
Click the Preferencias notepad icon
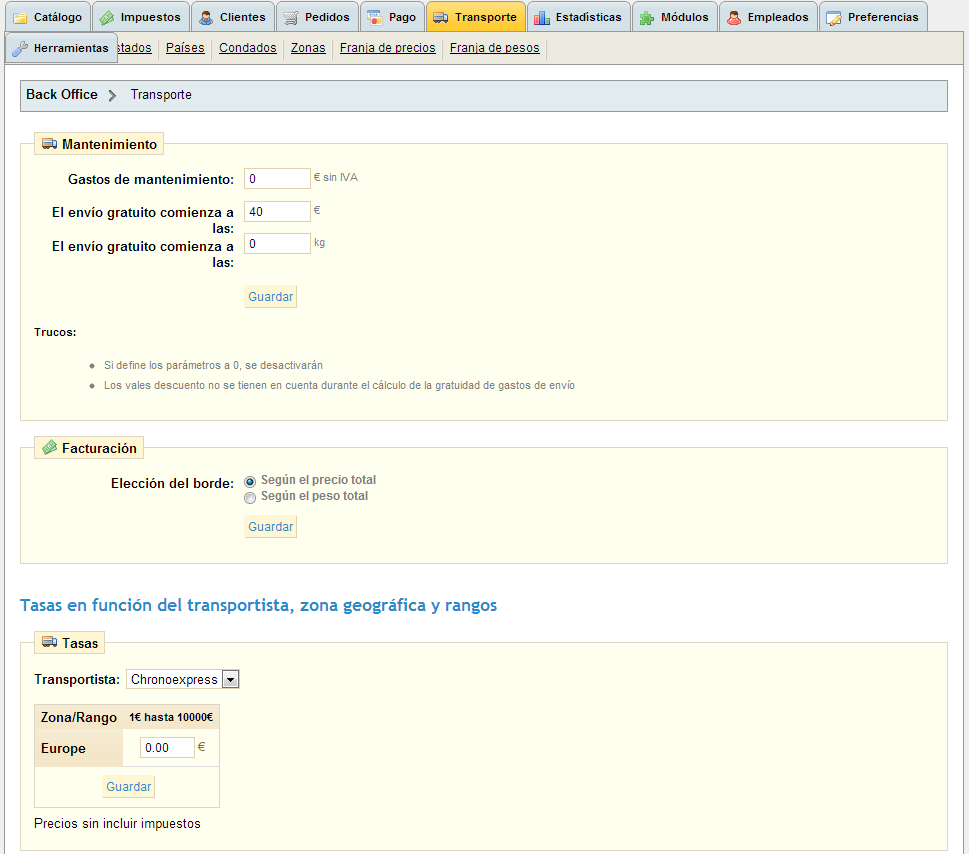point(834,18)
